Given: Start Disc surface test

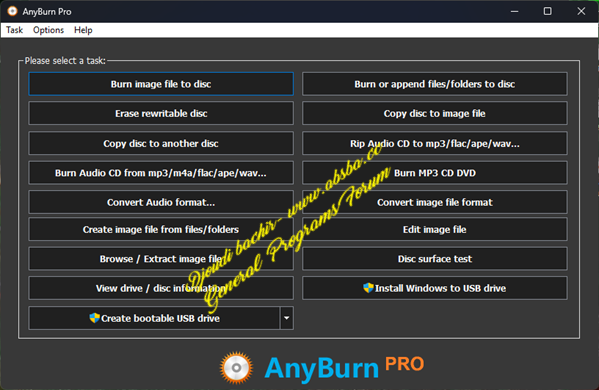Looking at the screenshot, I should click(x=434, y=259).
